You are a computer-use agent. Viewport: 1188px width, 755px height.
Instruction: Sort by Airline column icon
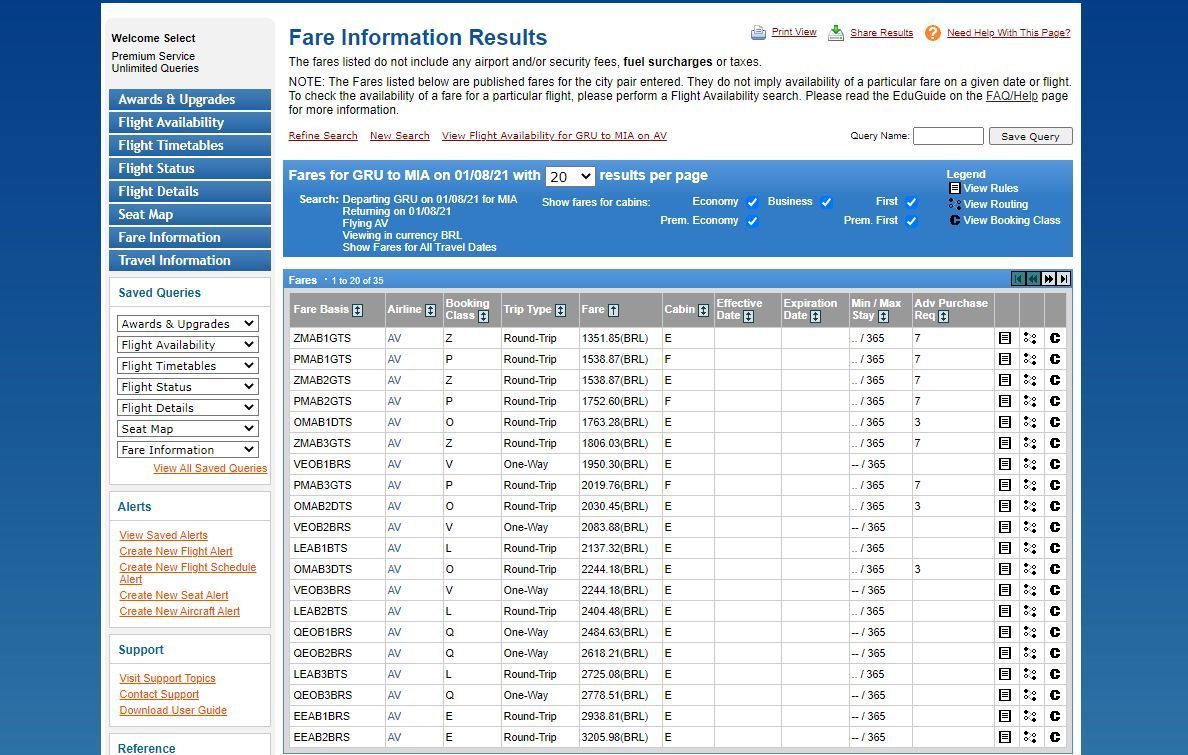coord(430,310)
